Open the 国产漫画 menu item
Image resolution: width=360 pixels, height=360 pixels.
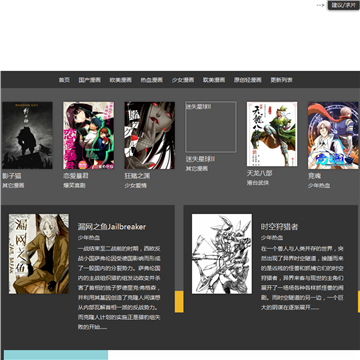click(x=90, y=80)
